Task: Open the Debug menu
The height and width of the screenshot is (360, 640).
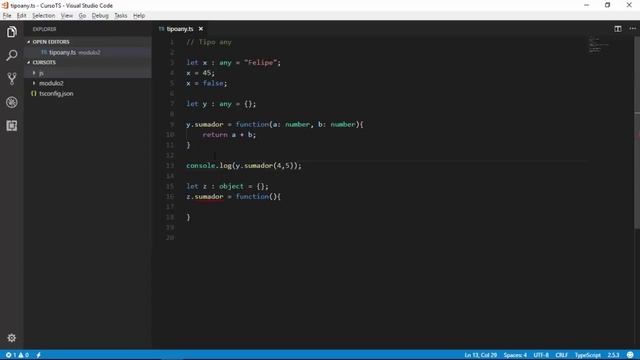Action: coord(100,16)
